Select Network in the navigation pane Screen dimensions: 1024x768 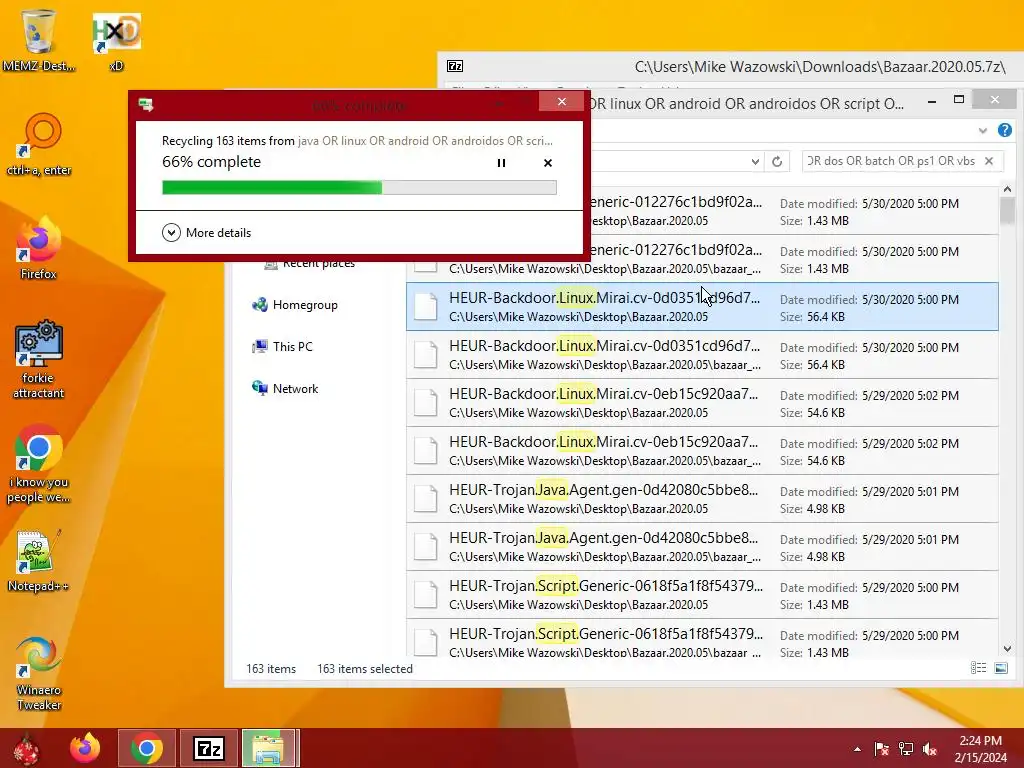[x=285, y=389]
